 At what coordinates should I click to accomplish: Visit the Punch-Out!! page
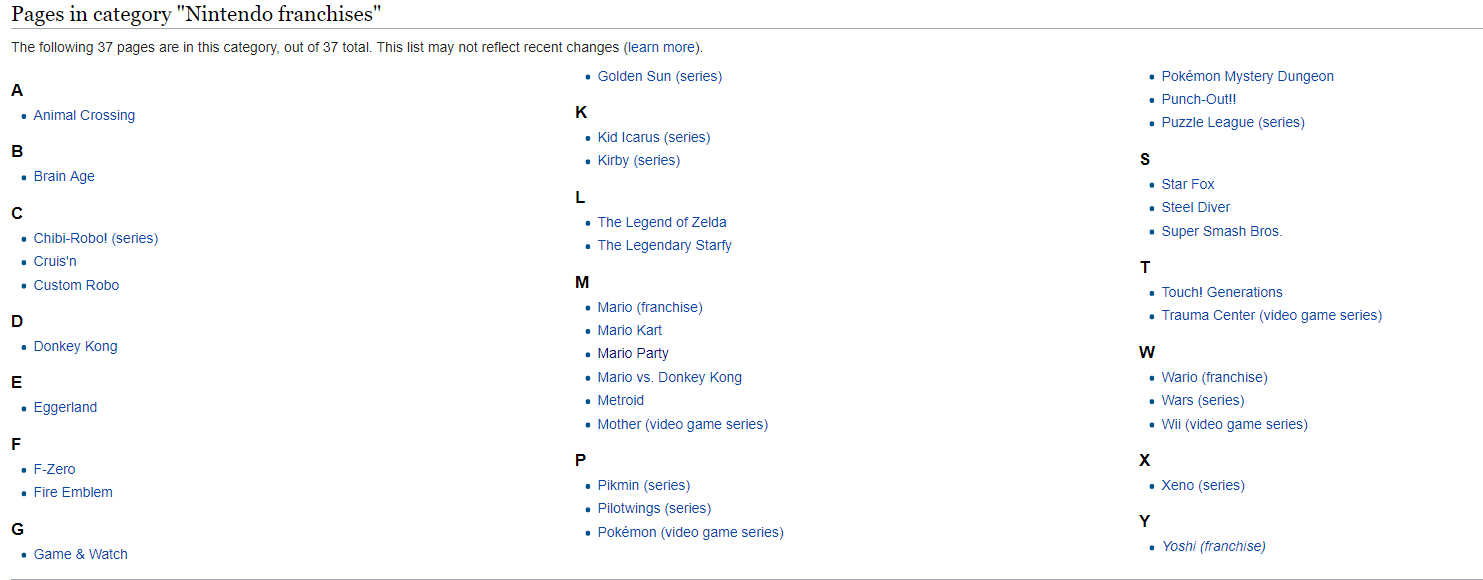(1199, 99)
